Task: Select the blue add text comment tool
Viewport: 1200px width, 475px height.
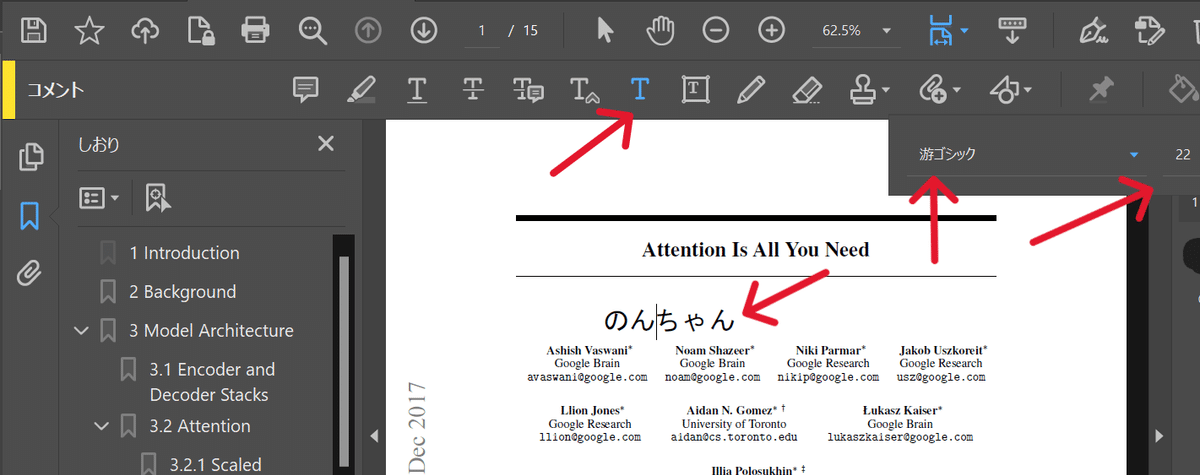Action: 640,90
